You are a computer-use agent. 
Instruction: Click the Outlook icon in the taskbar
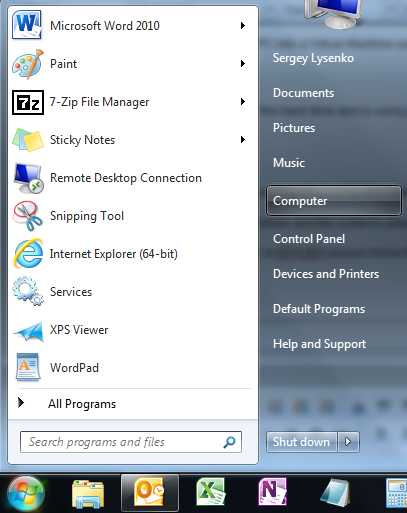coord(149,493)
